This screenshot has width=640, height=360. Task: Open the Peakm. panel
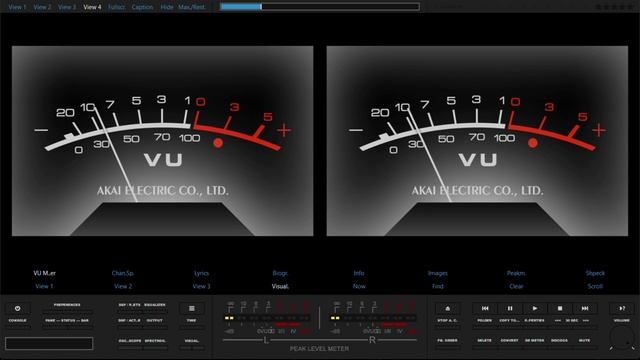tap(516, 273)
